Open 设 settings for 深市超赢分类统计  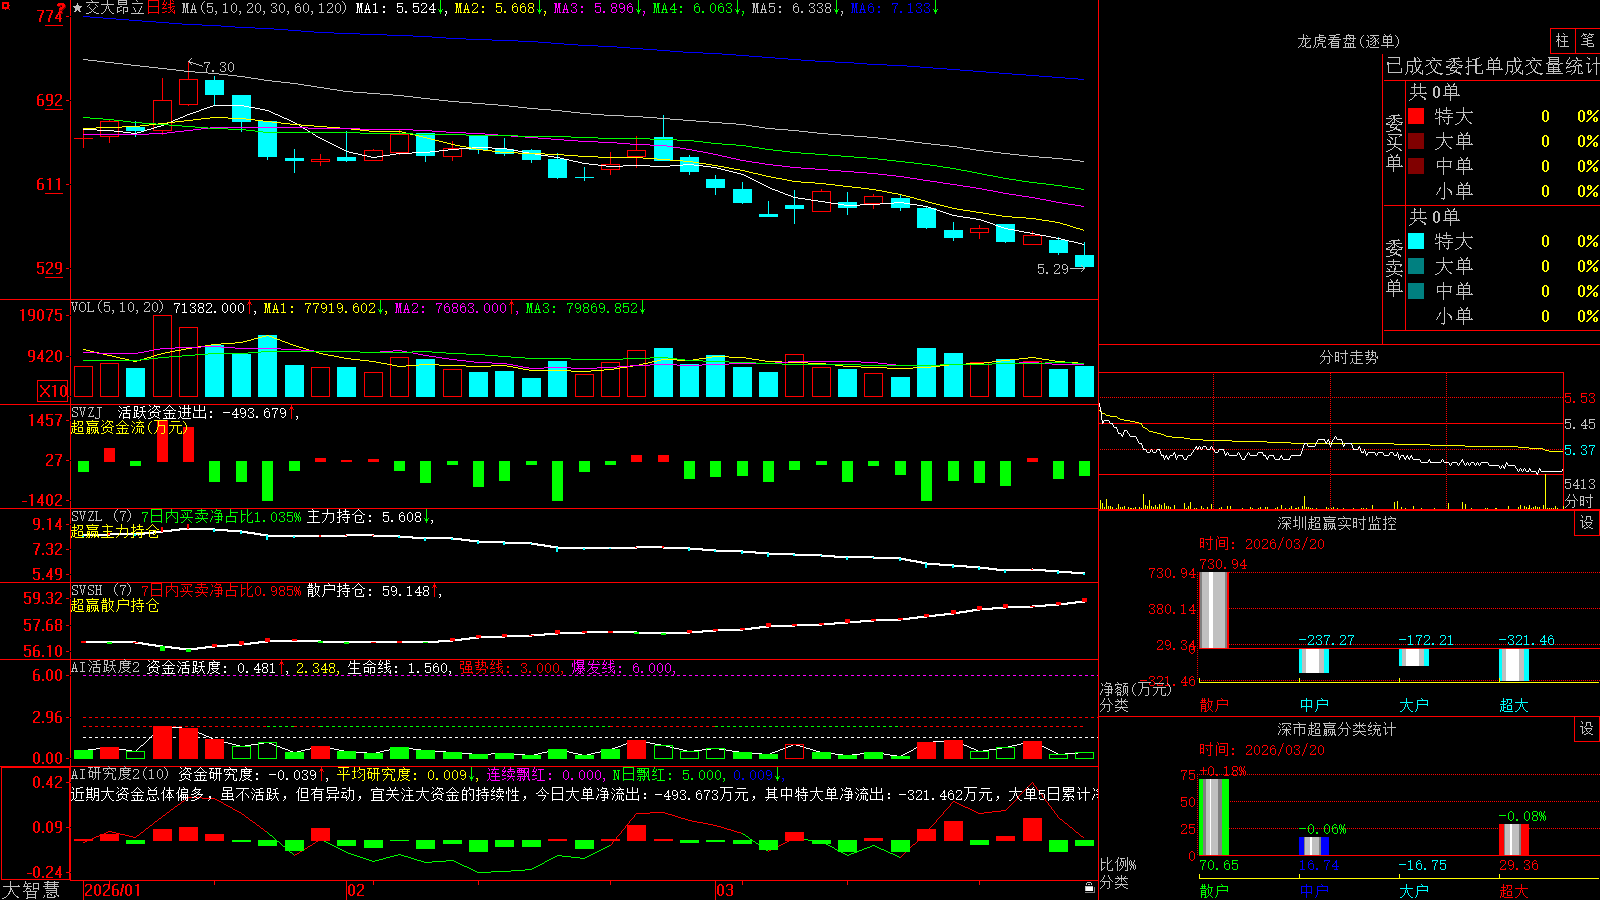[1587, 729]
